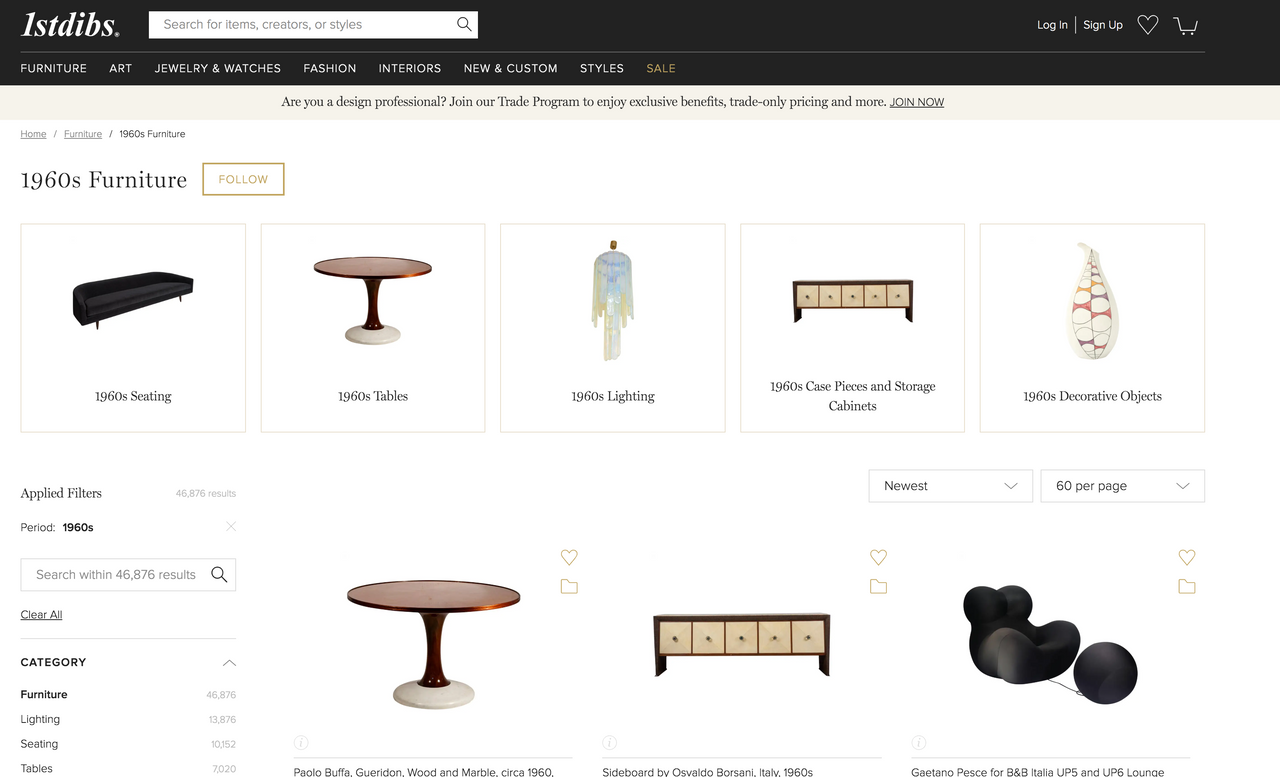Open Paolo Buffa, Gueridon listing title
Viewport: 1280px width, 777px height.
(424, 771)
